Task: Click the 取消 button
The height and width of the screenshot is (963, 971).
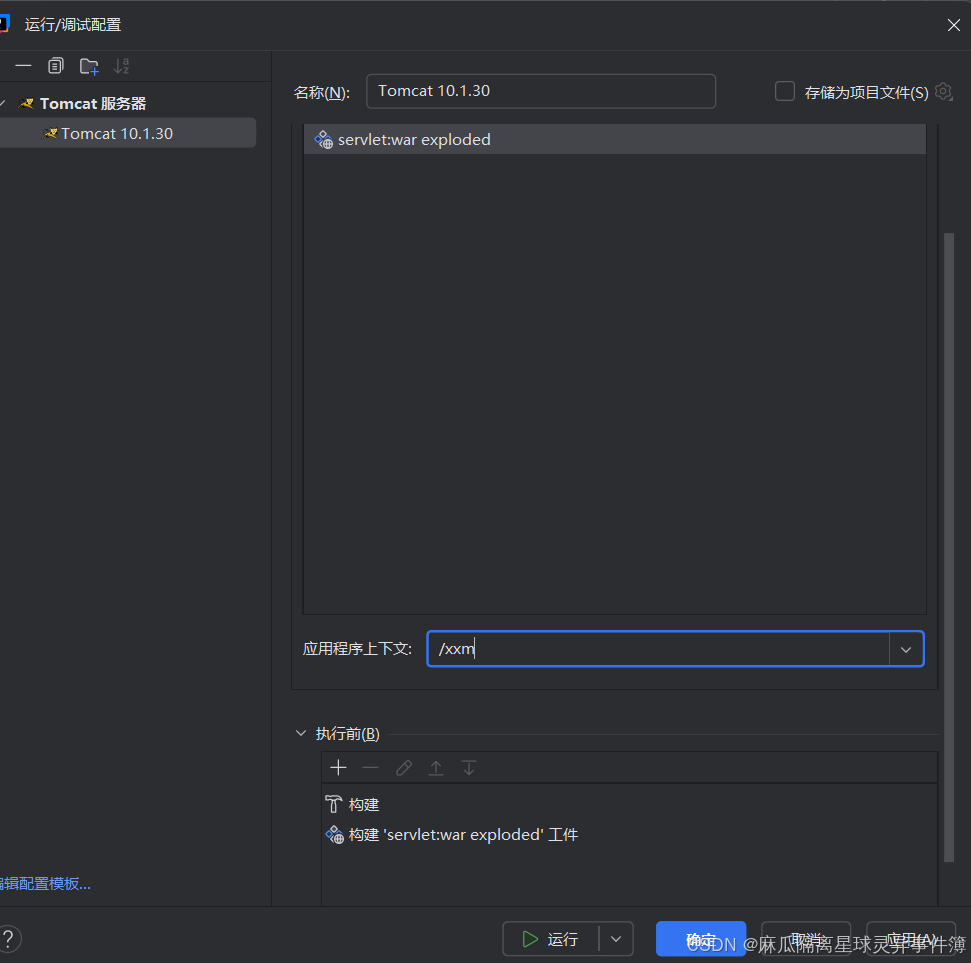Action: (806, 939)
